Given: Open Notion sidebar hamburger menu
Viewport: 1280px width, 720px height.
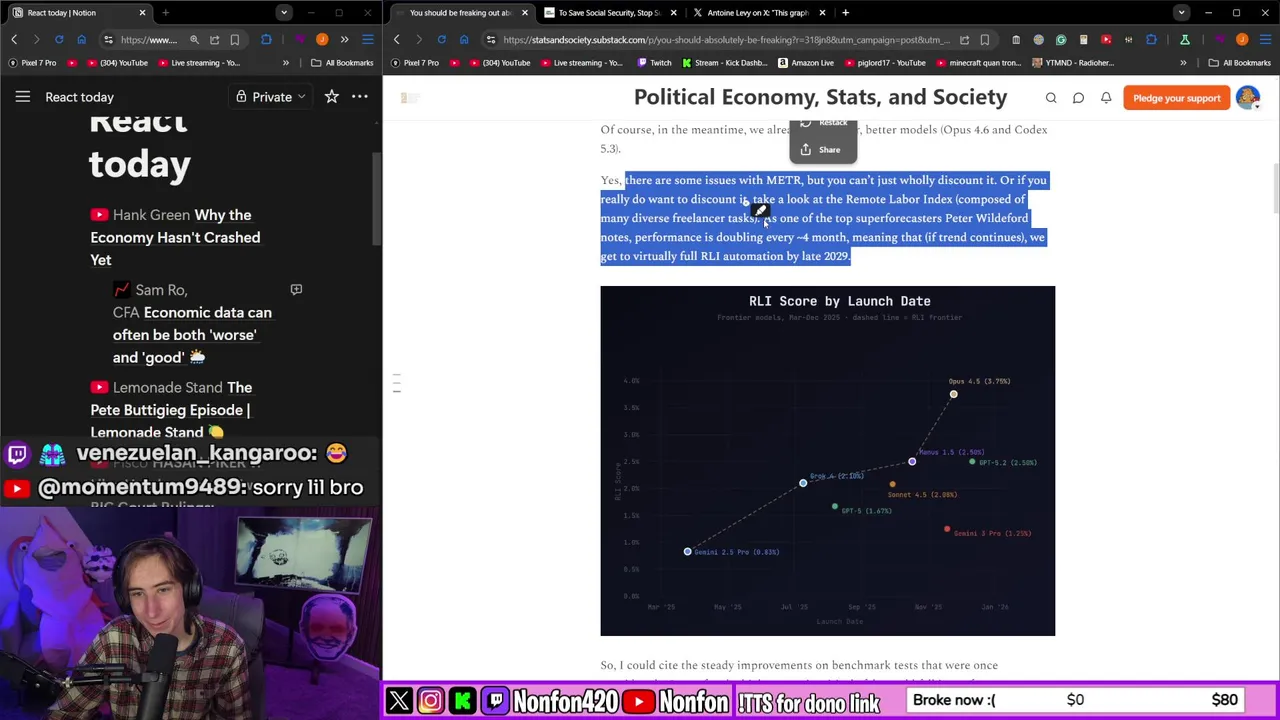Looking at the screenshot, I should (23, 97).
